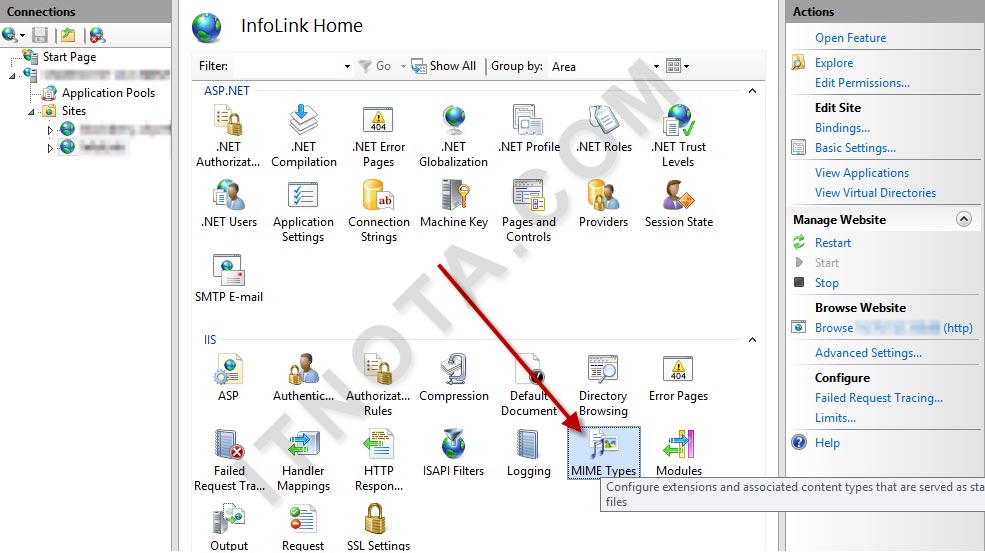
Task: Expand the first site under Sites
Action: (50, 130)
